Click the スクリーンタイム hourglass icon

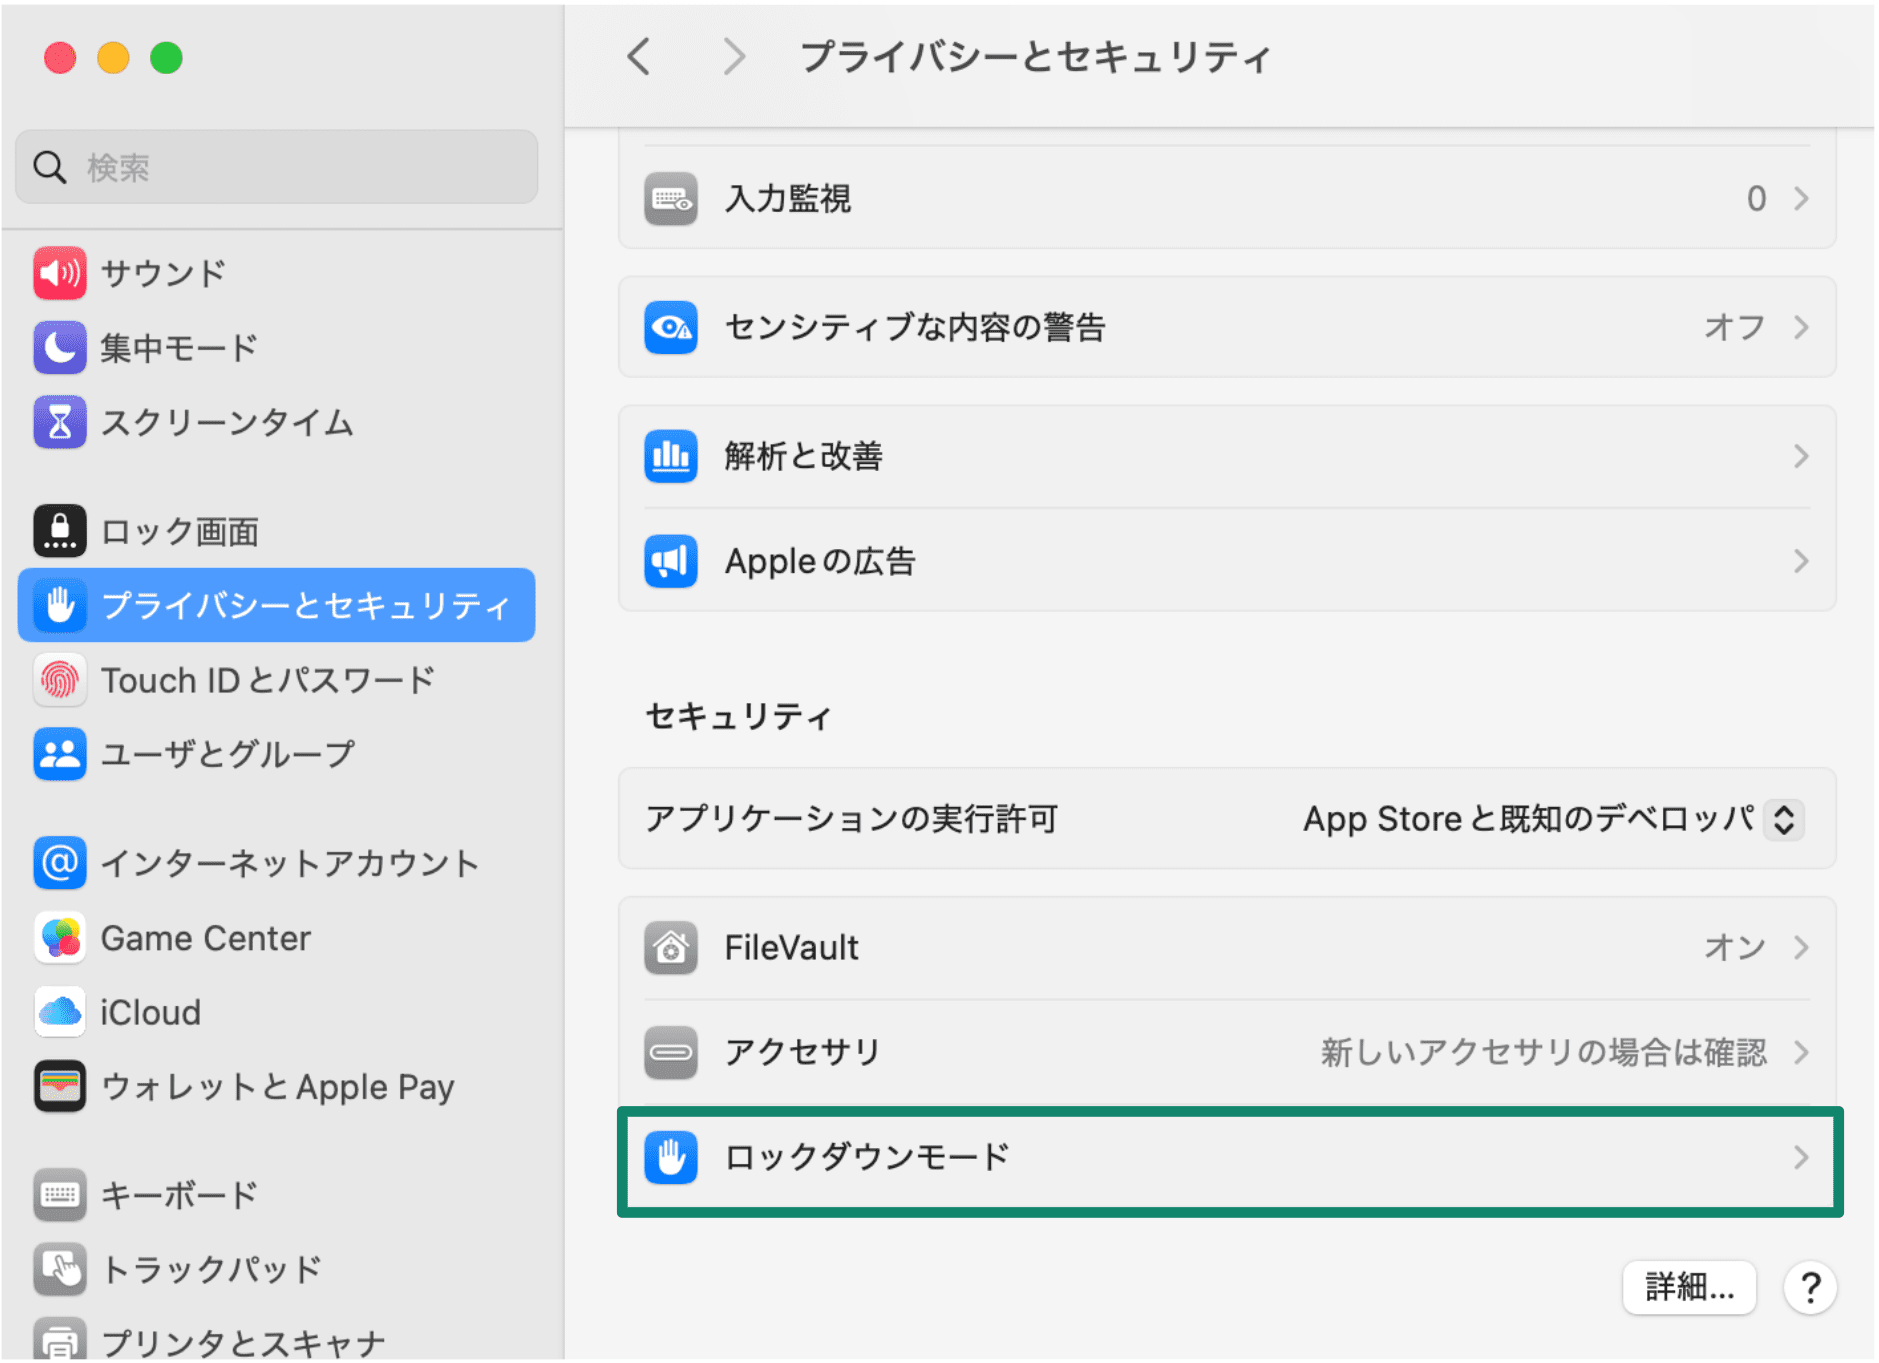pyautogui.click(x=59, y=422)
